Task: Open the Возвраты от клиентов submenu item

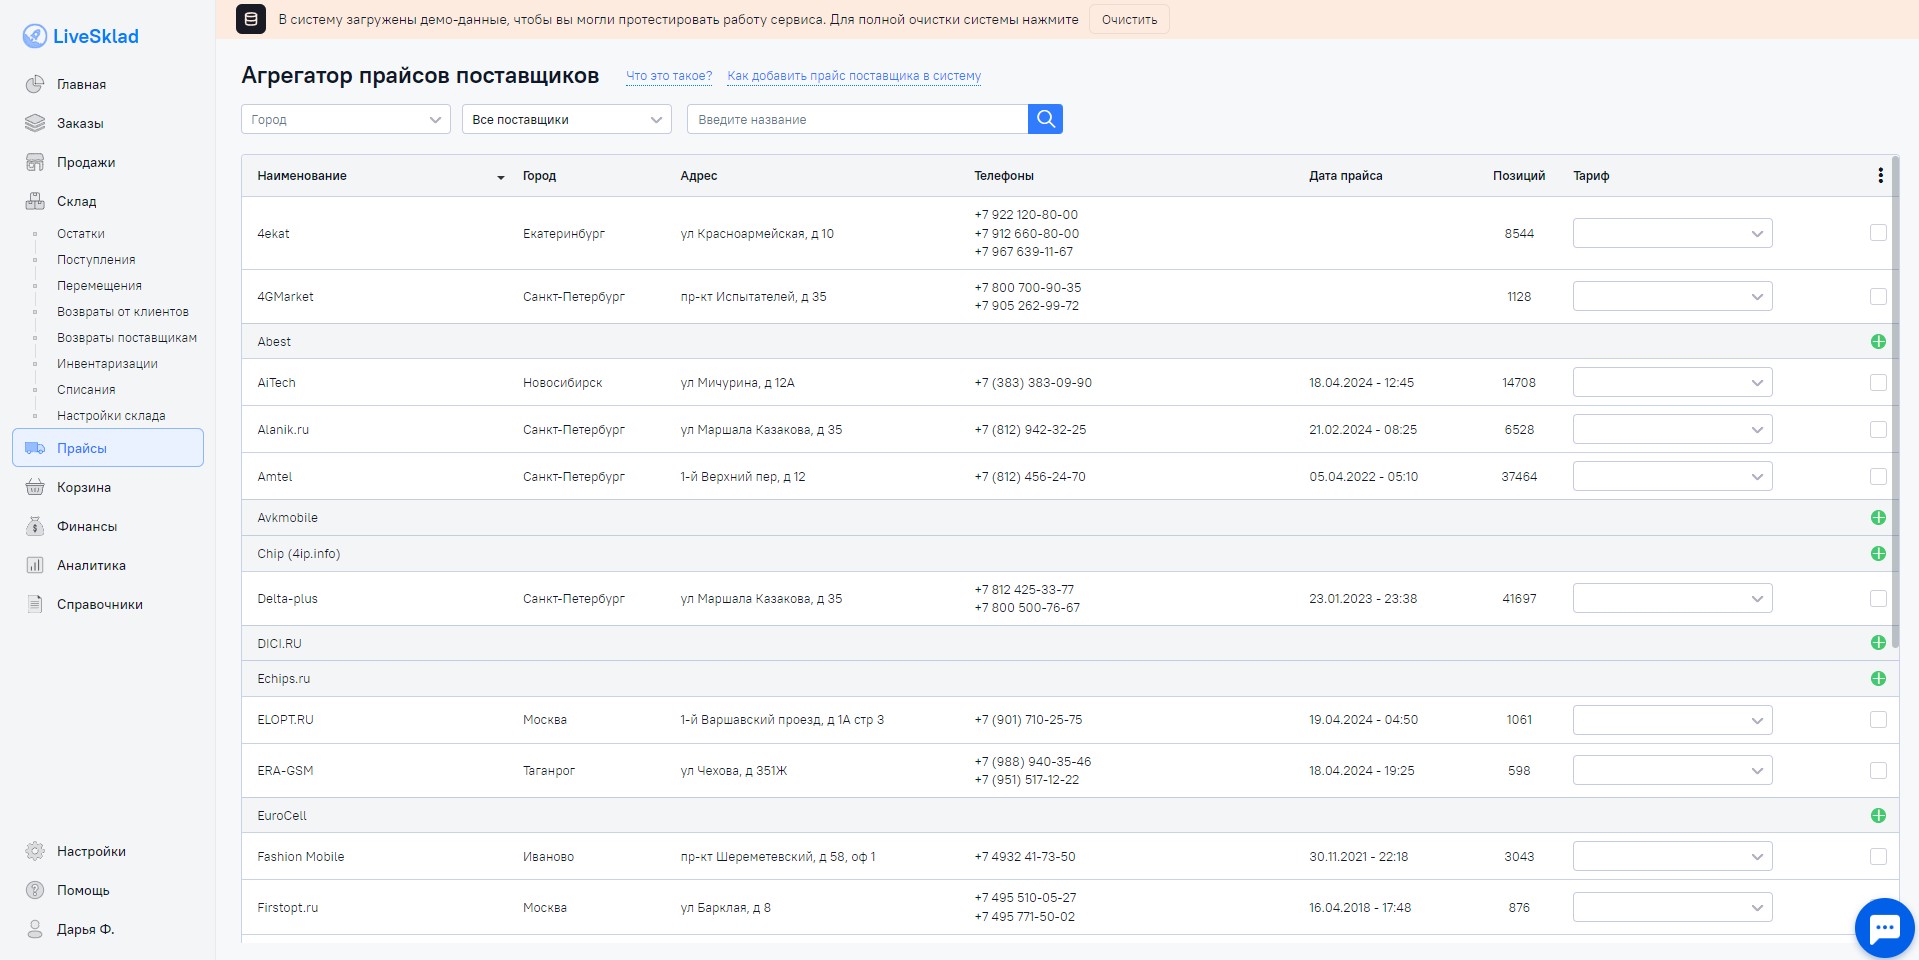Action: pos(123,312)
